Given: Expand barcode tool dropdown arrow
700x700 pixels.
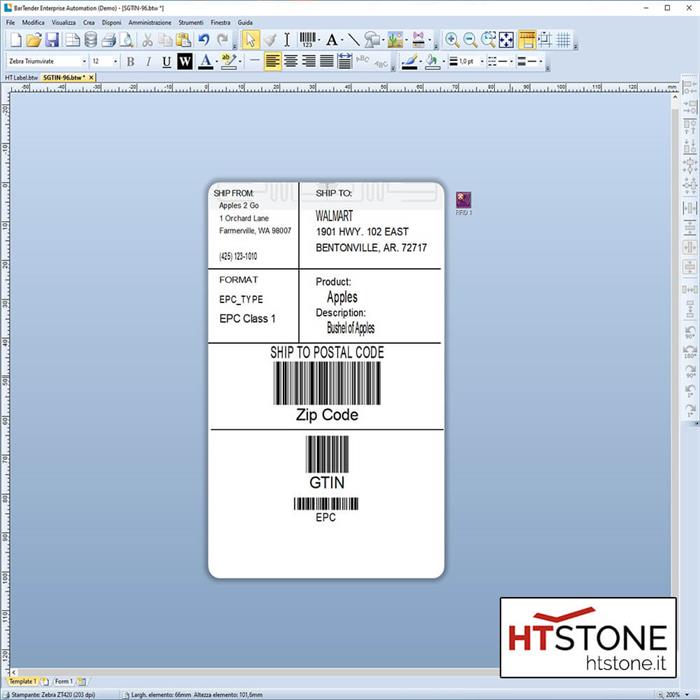Looking at the screenshot, I should point(319,40).
